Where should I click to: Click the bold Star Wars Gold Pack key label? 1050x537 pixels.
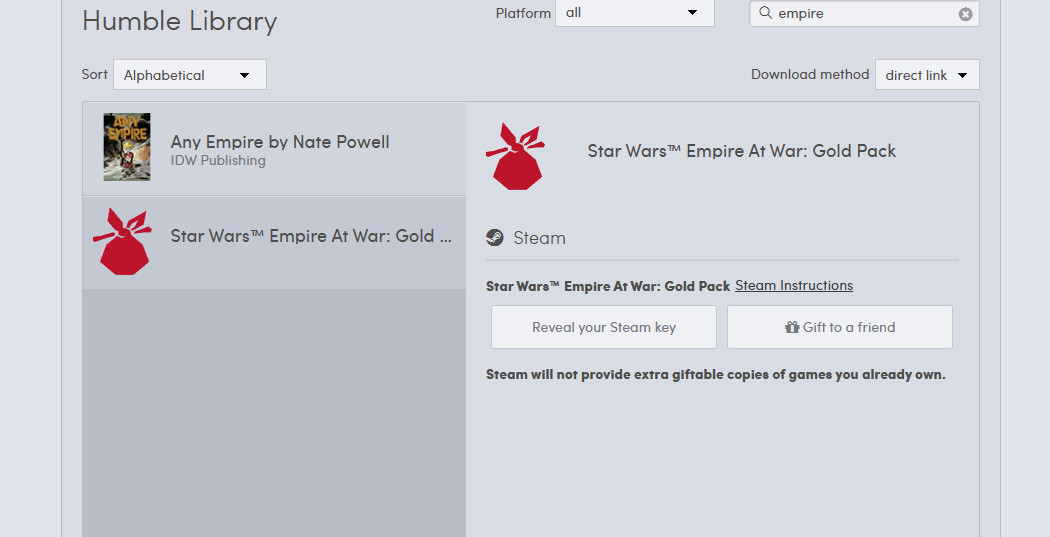click(608, 286)
